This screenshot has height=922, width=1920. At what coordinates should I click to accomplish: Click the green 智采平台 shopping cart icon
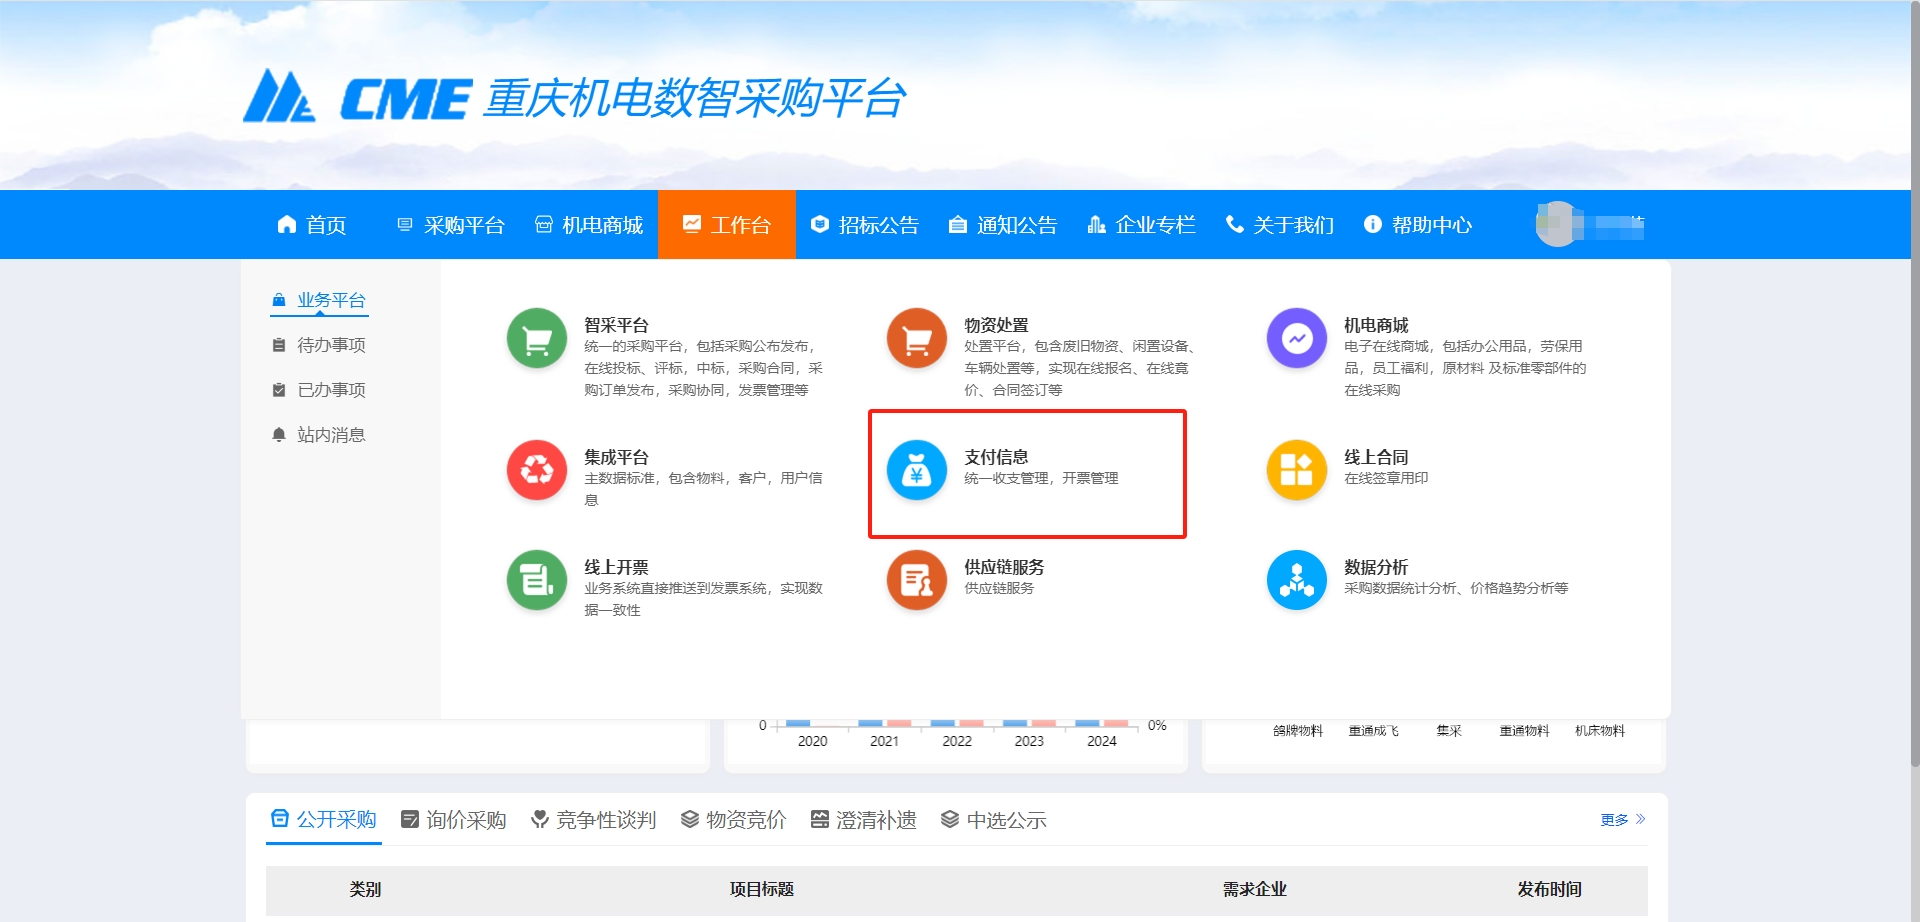(x=537, y=339)
